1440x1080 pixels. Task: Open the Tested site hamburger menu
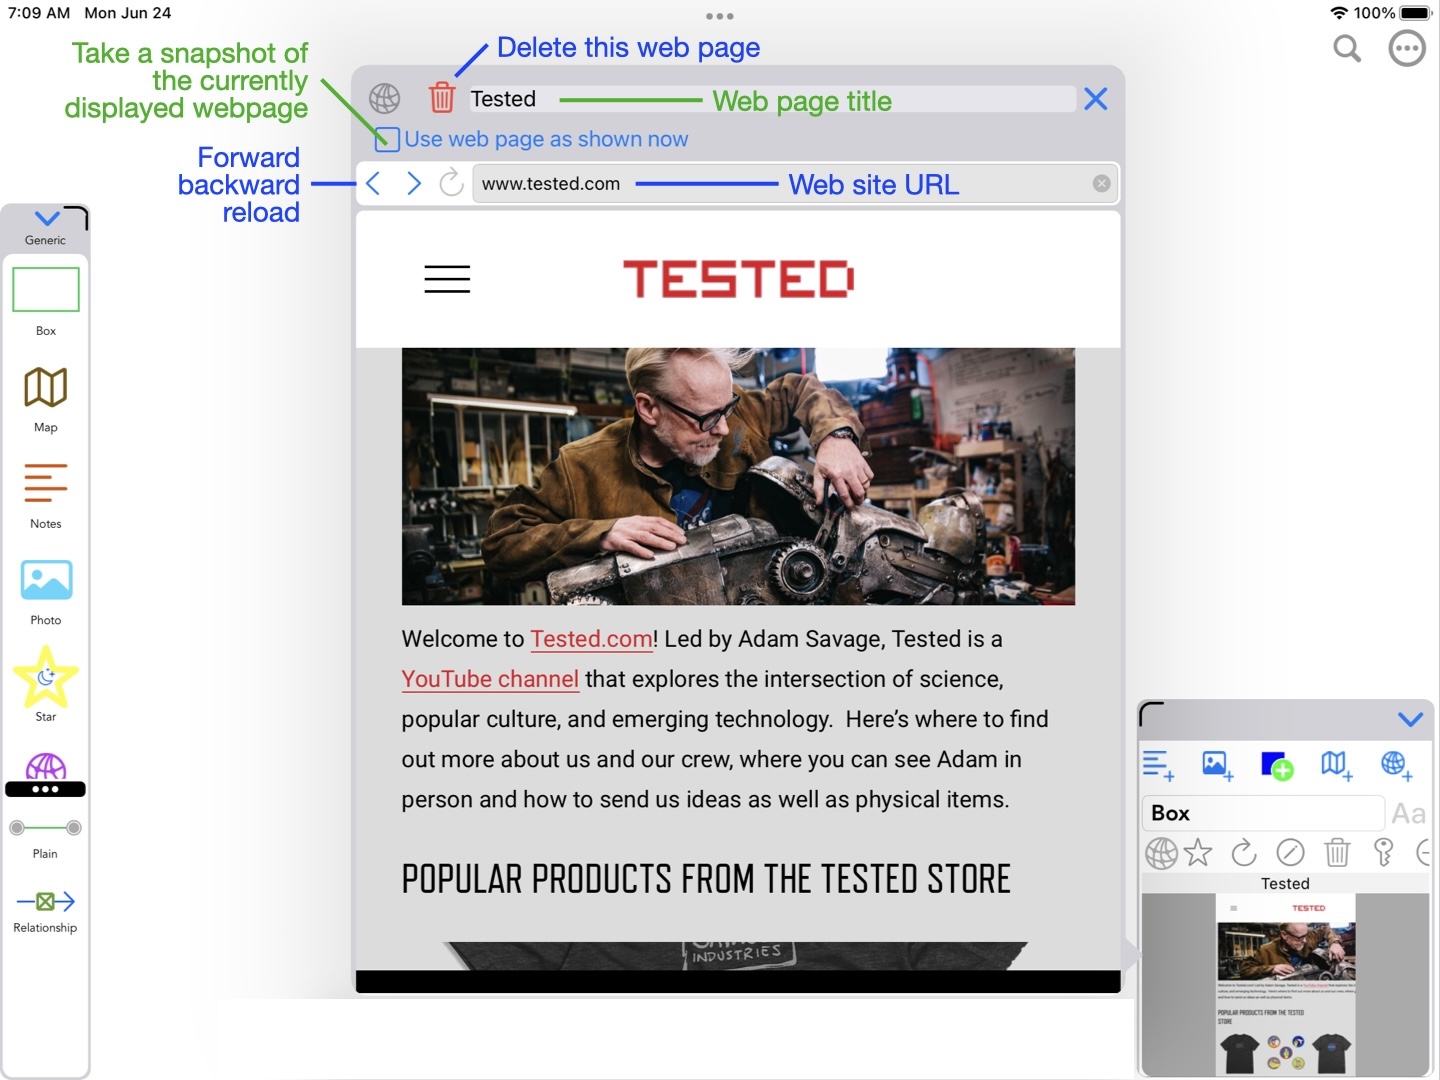(x=447, y=279)
